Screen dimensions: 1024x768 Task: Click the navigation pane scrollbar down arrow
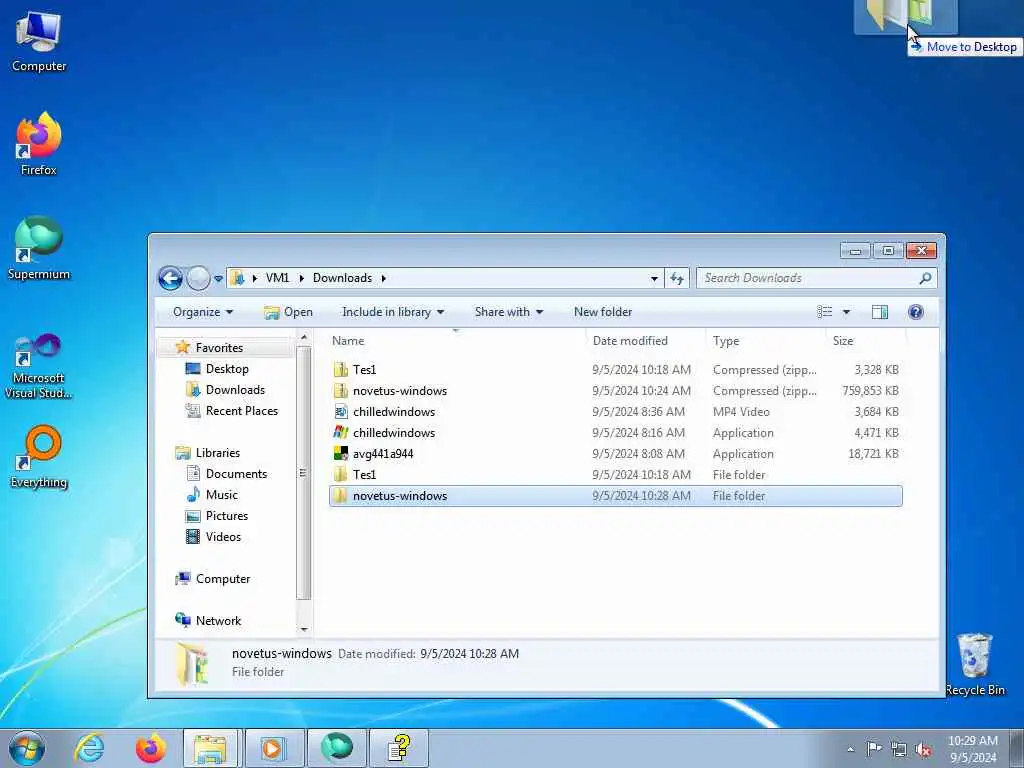303,629
